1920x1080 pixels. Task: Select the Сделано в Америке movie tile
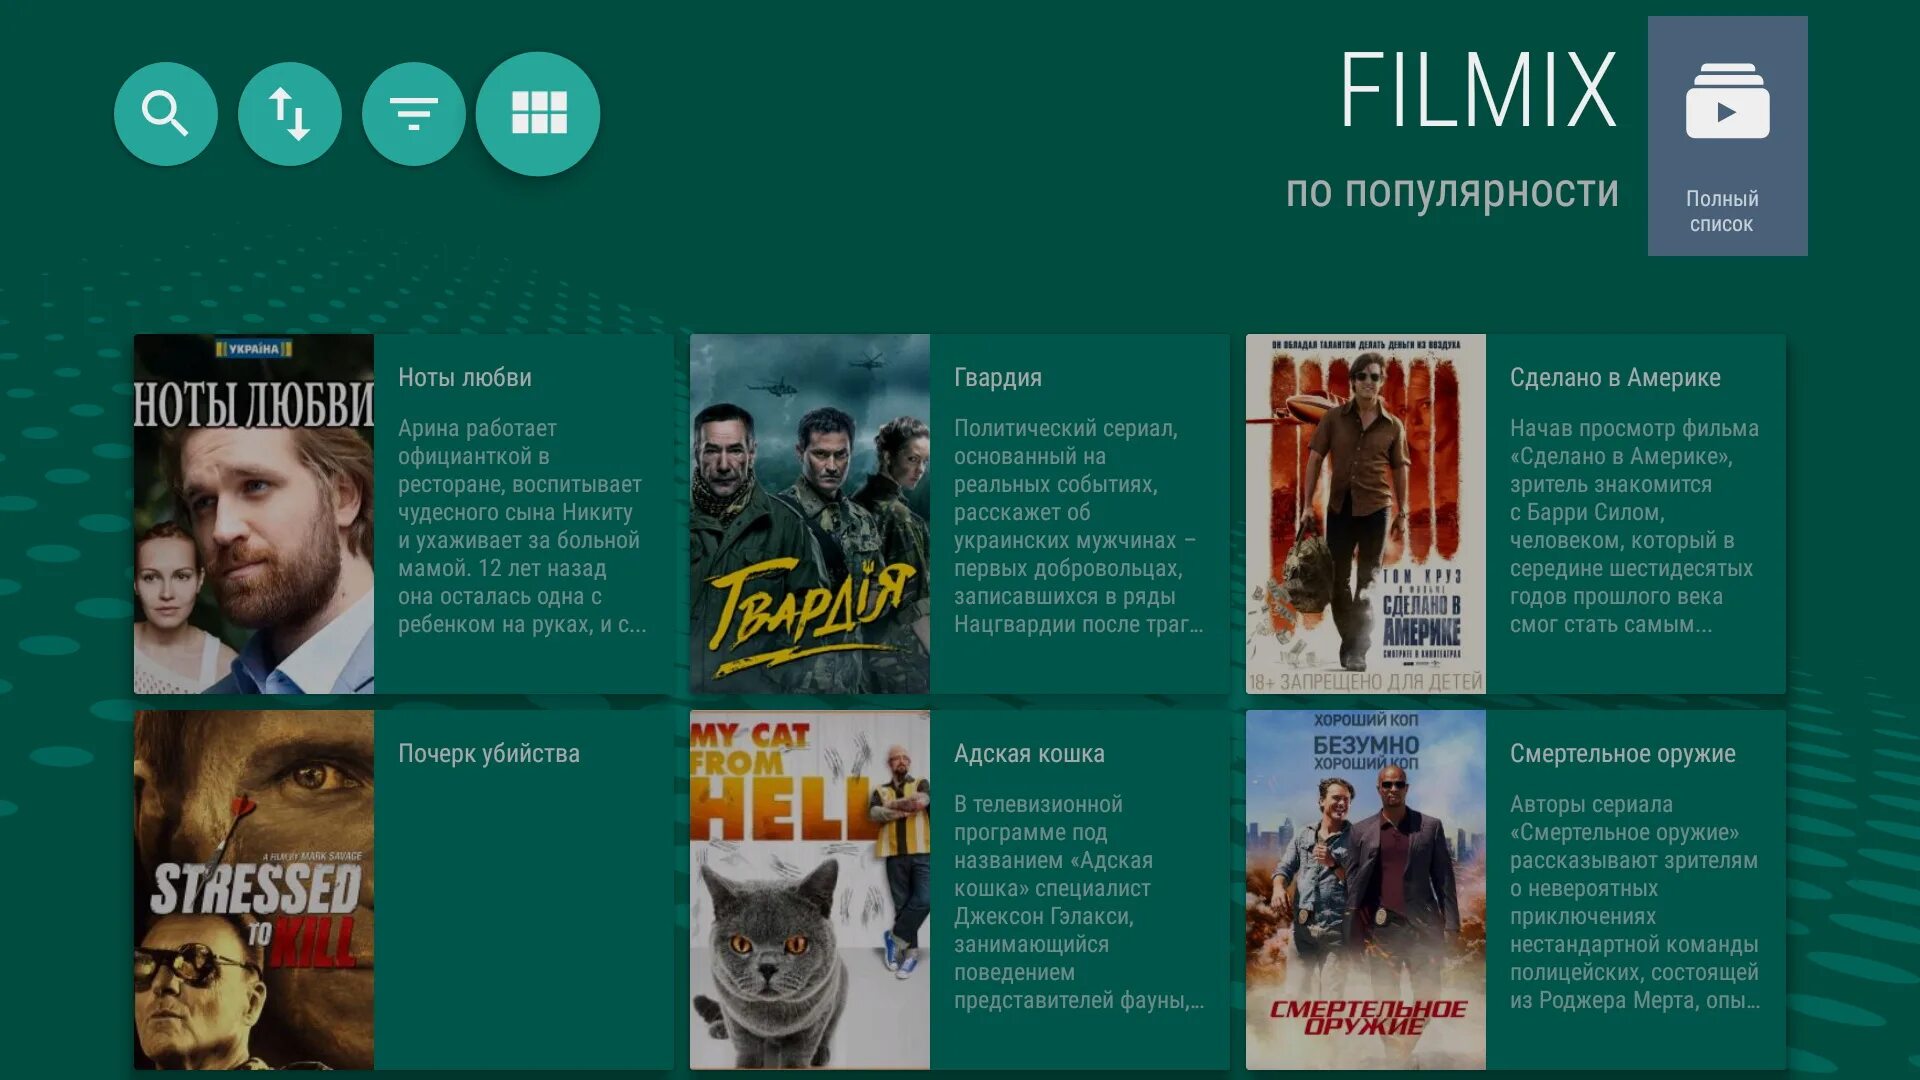[1514, 513]
